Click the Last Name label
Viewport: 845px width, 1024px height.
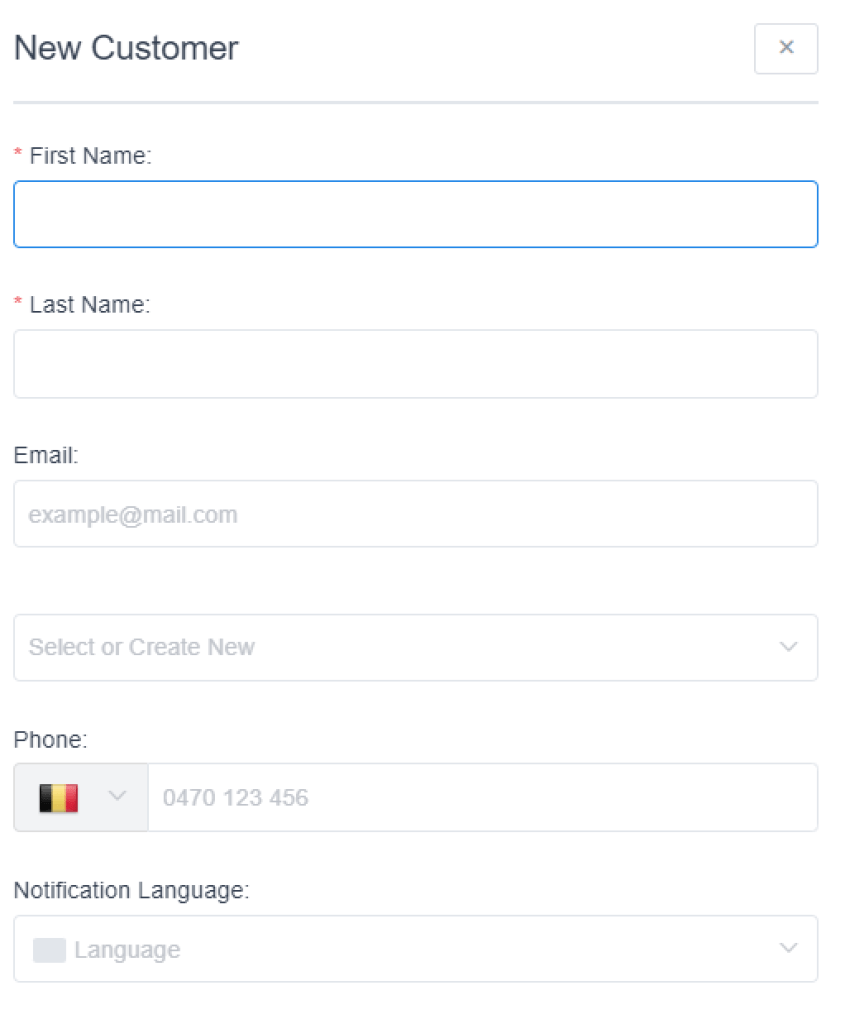(x=90, y=306)
